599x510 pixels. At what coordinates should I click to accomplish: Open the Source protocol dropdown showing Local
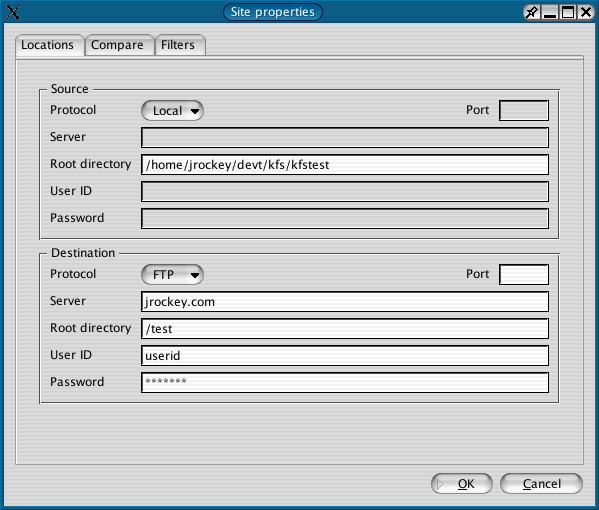coord(172,111)
